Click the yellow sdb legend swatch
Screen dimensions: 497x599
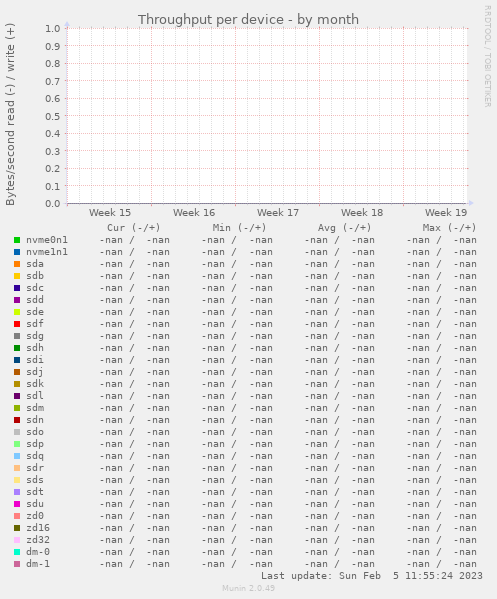[17, 276]
